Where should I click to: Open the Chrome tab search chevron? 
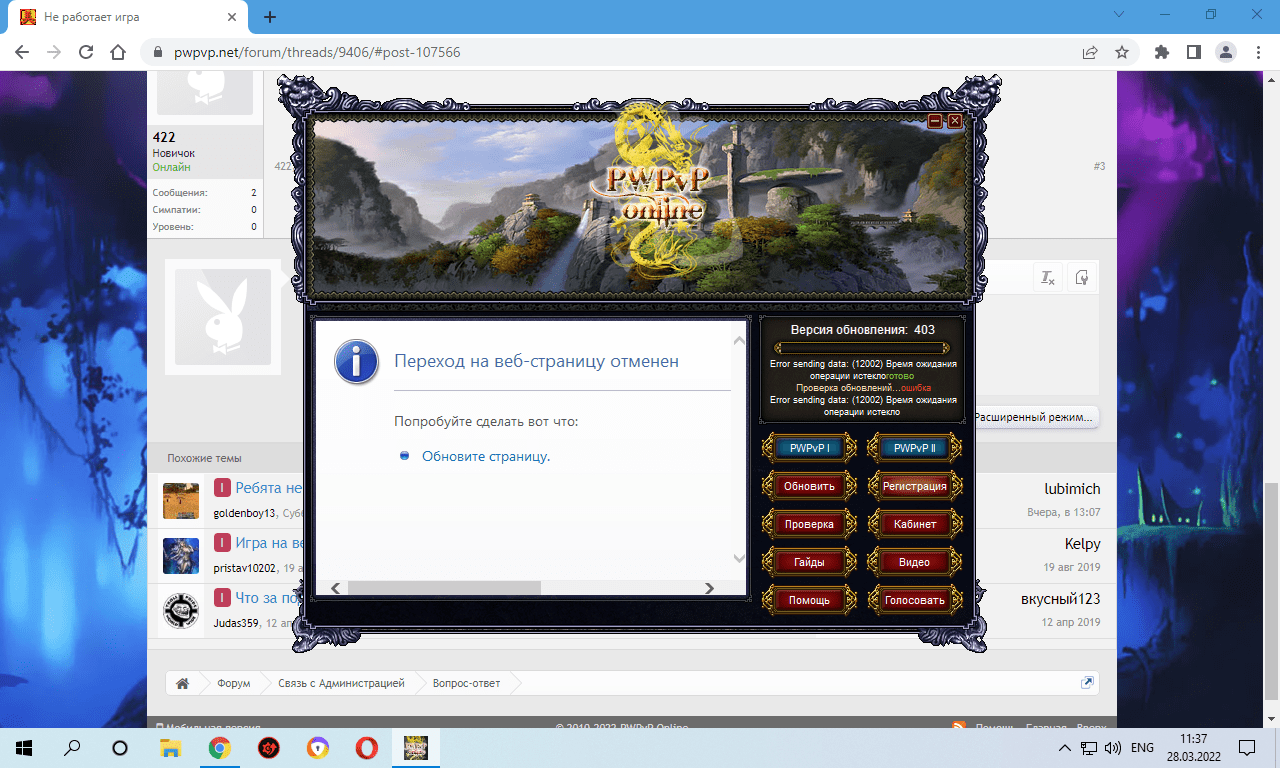coord(1119,15)
